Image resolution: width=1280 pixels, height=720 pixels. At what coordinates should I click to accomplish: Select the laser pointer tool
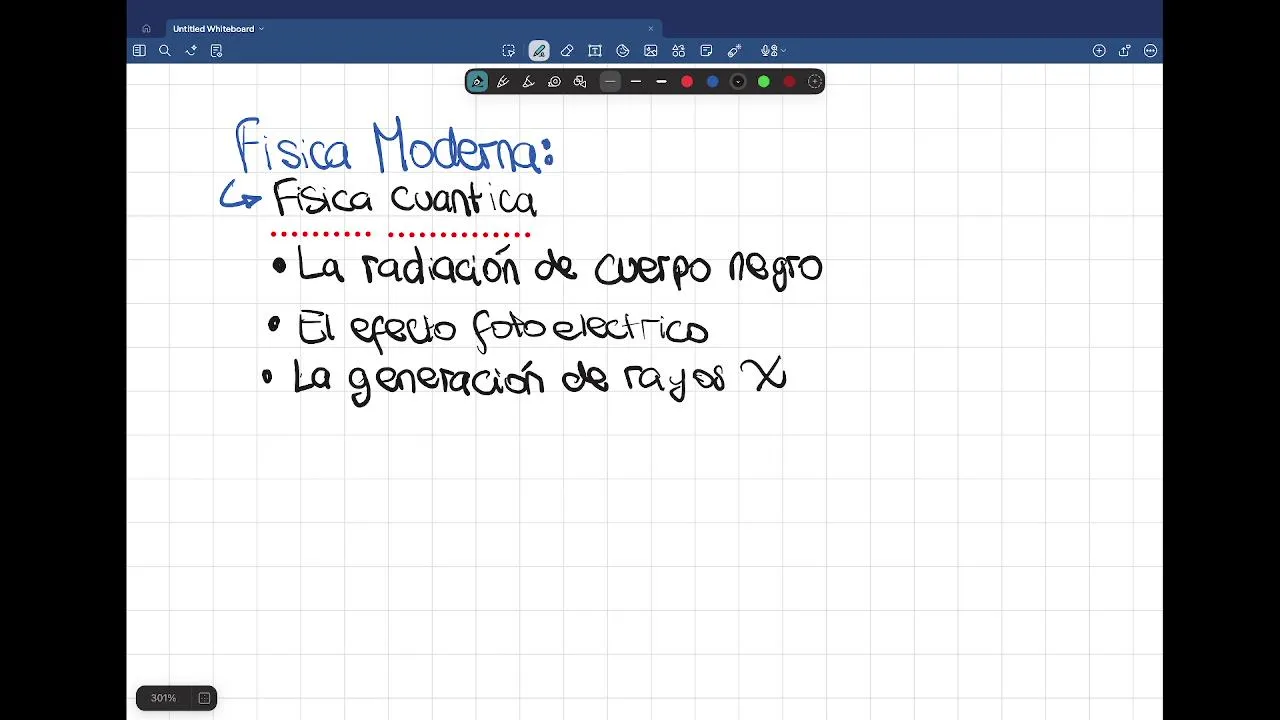tap(734, 51)
